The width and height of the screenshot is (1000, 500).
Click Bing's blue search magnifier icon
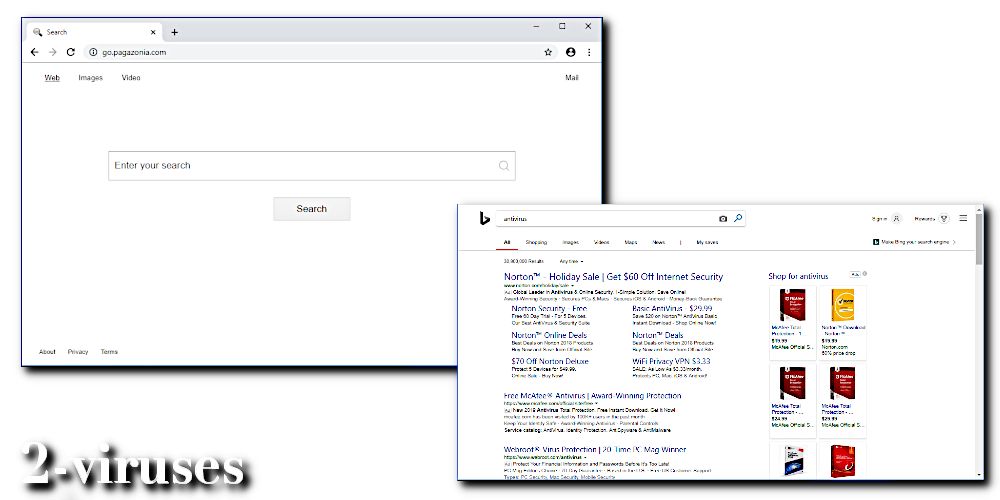pyautogui.click(x=738, y=218)
